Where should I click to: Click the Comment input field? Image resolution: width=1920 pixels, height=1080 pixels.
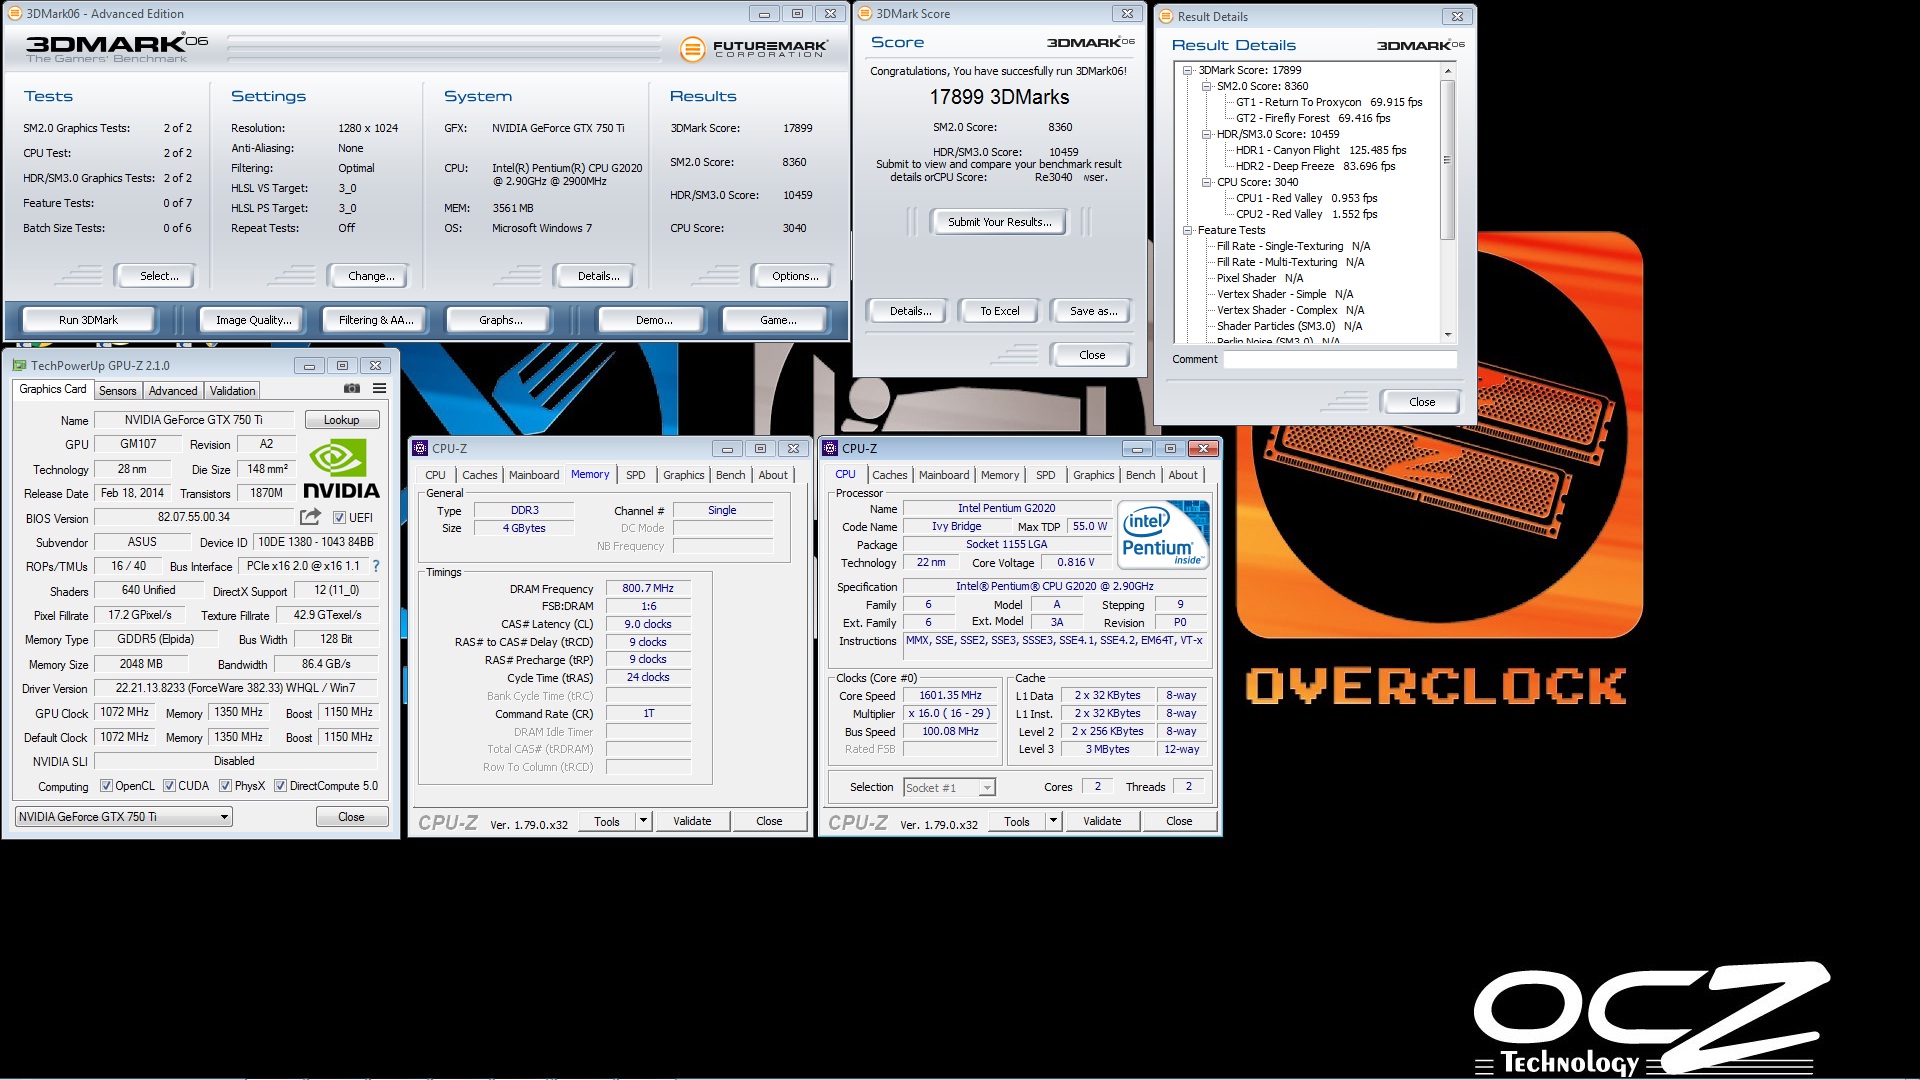pyautogui.click(x=1340, y=359)
